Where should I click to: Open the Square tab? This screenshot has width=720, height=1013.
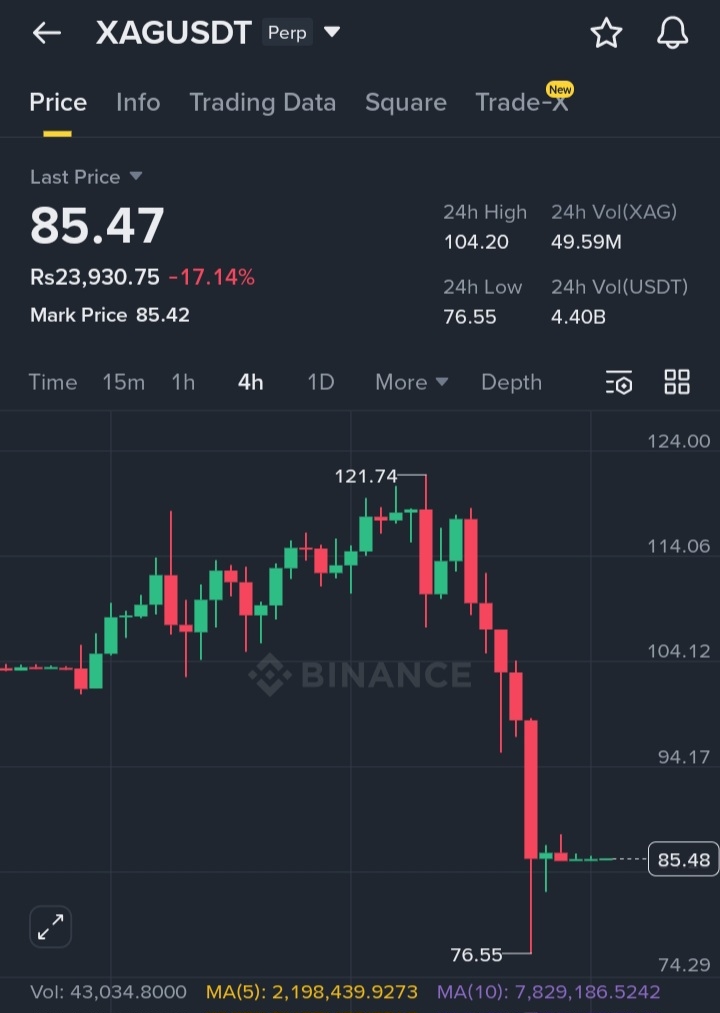point(405,102)
